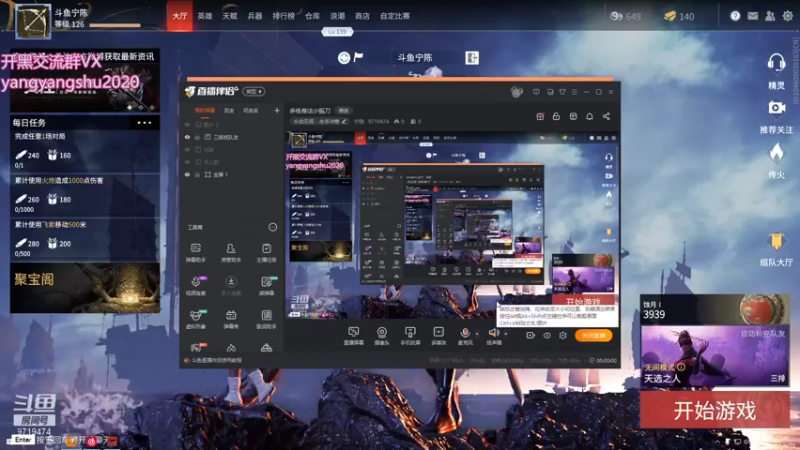This screenshot has width=800, height=450.
Task: Click the level 126 experience bar
Action: [115, 24]
